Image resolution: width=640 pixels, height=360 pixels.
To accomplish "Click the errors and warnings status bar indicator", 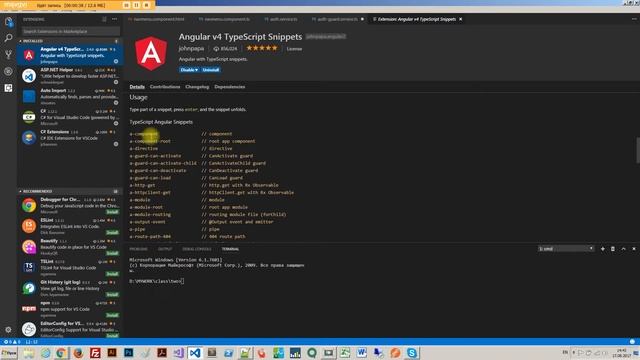I will [11, 342].
